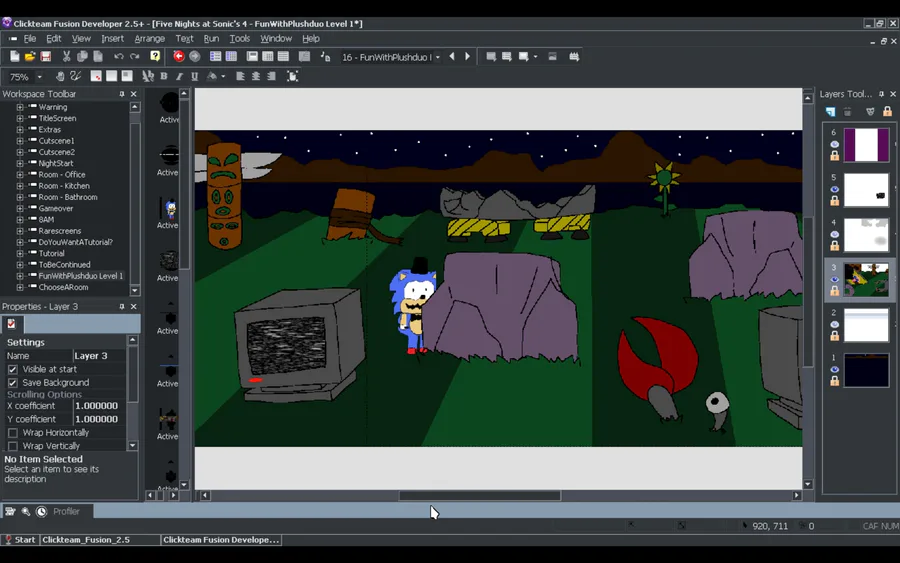Toggle Italic text formatting
This screenshot has height=563, width=900.
[179, 76]
